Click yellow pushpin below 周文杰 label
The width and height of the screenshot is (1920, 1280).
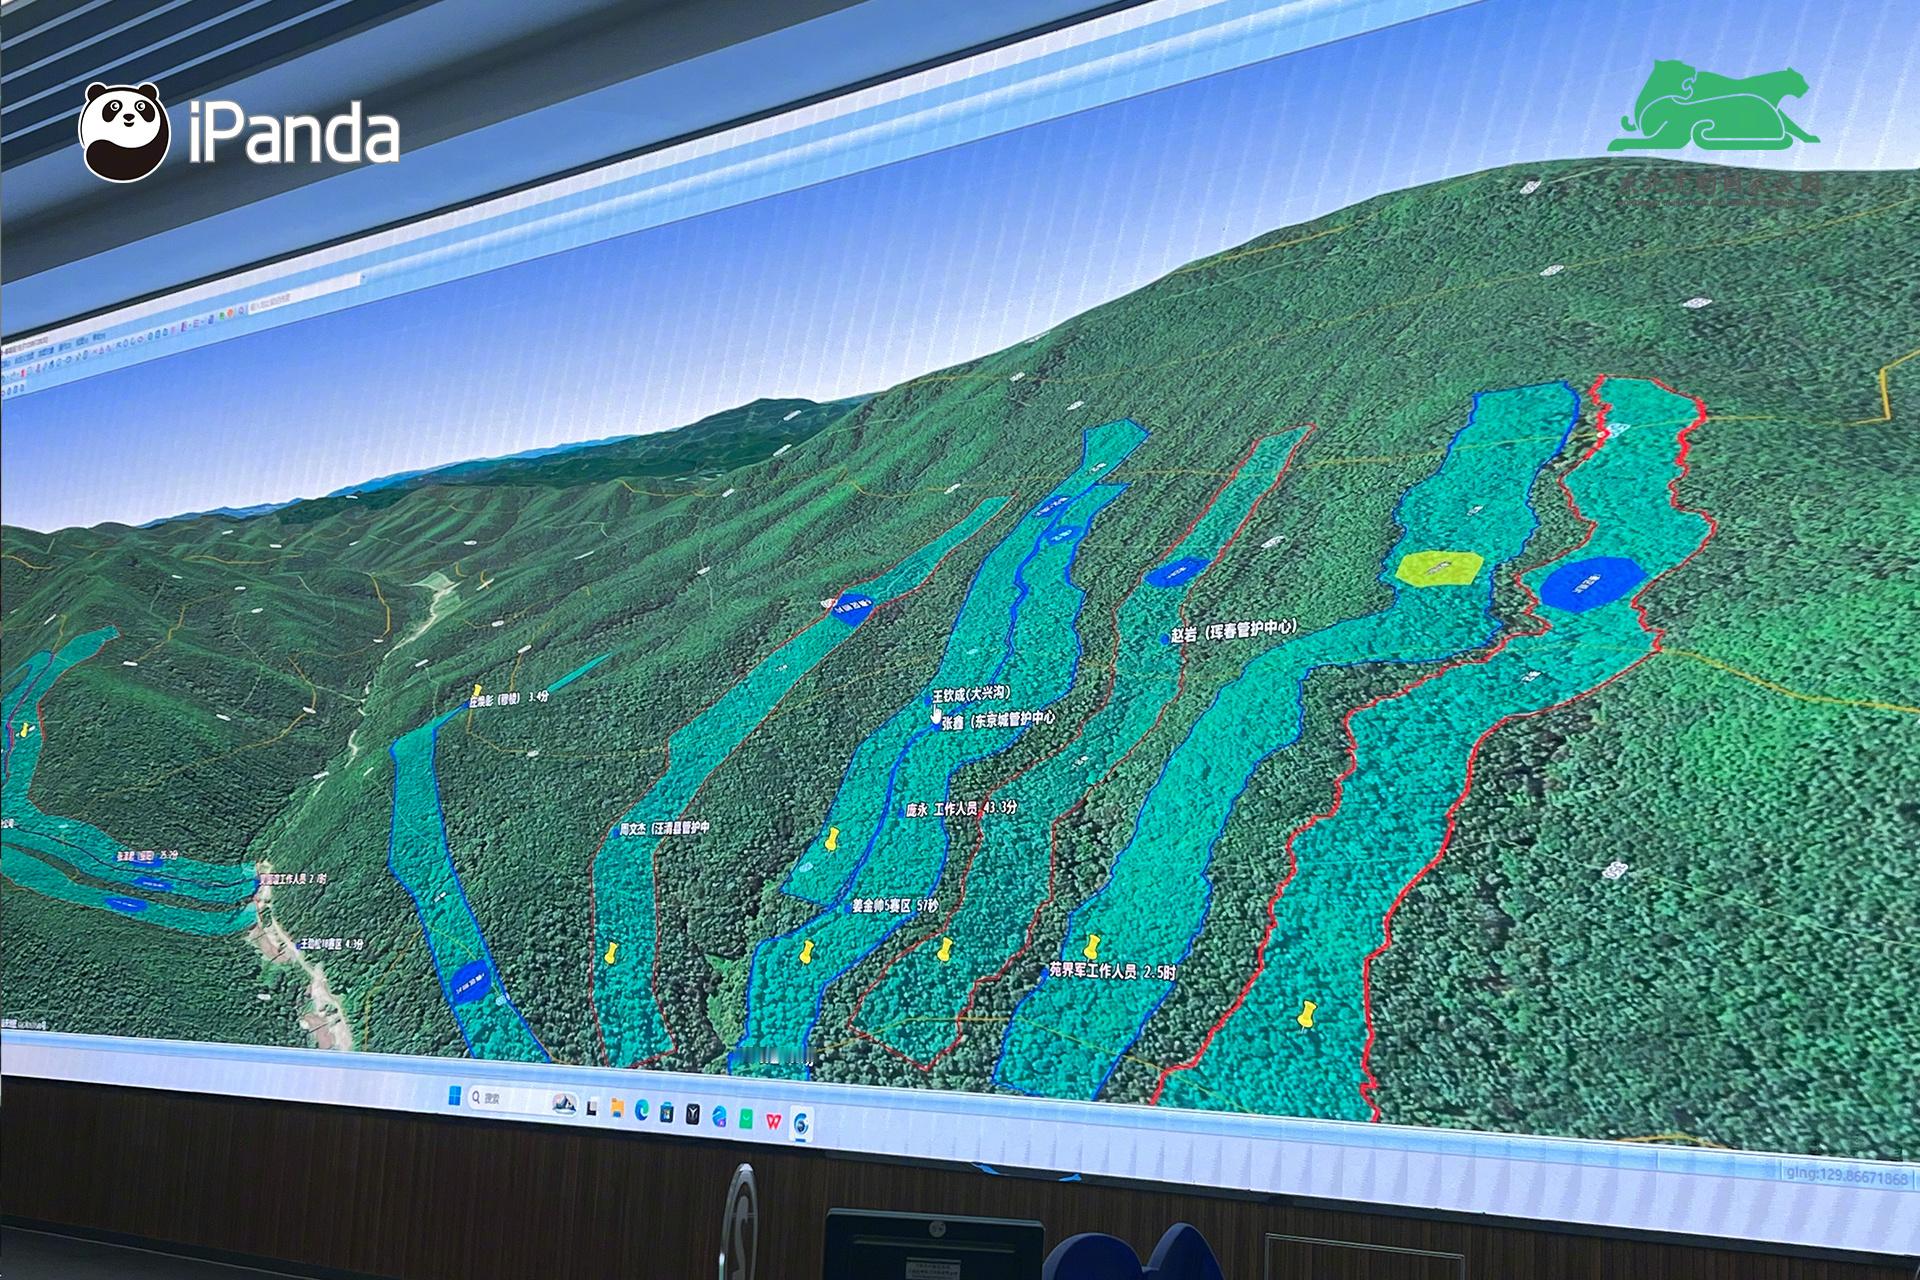coord(609,951)
